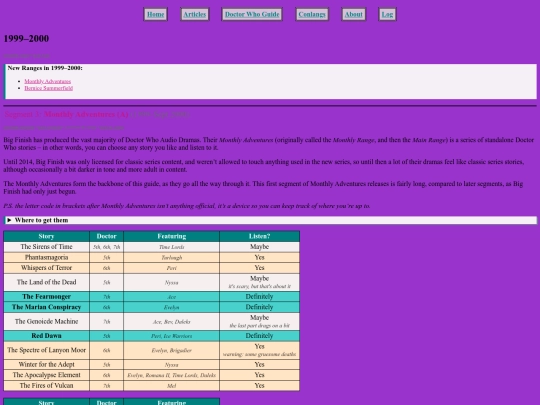The width and height of the screenshot is (540, 405).
Task: Open the Doctor Who Guide link
Action: click(252, 14)
